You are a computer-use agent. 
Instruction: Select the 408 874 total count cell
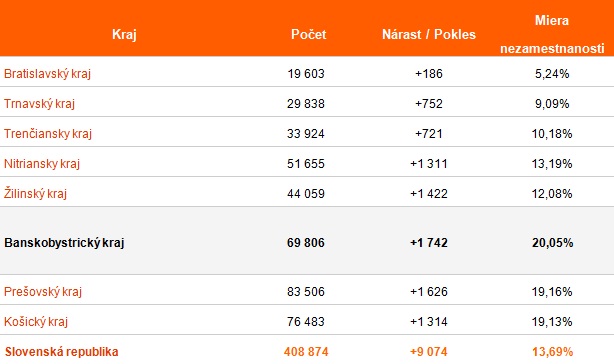[x=306, y=351]
